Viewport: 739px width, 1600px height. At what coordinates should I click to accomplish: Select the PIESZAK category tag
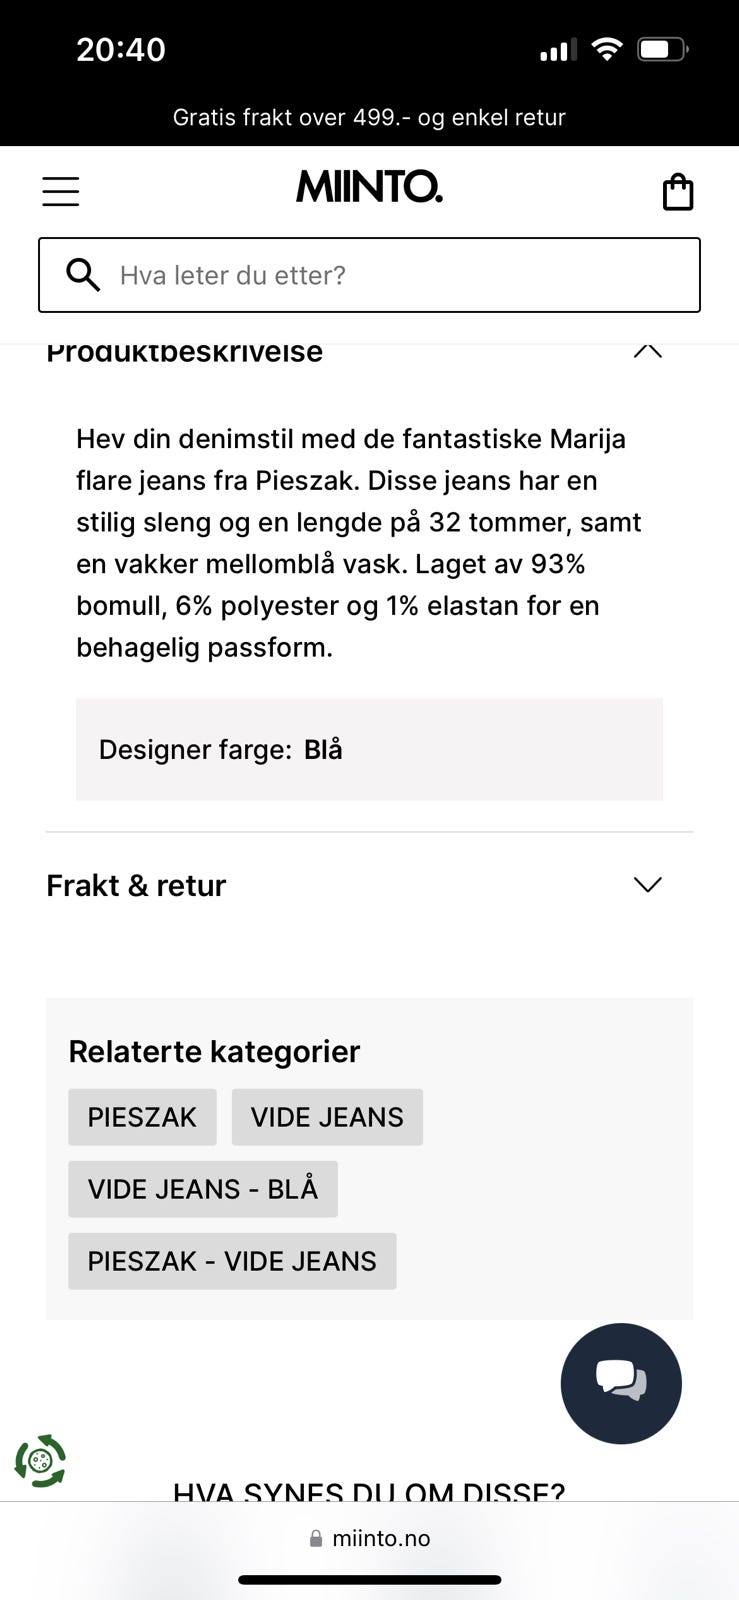142,1117
